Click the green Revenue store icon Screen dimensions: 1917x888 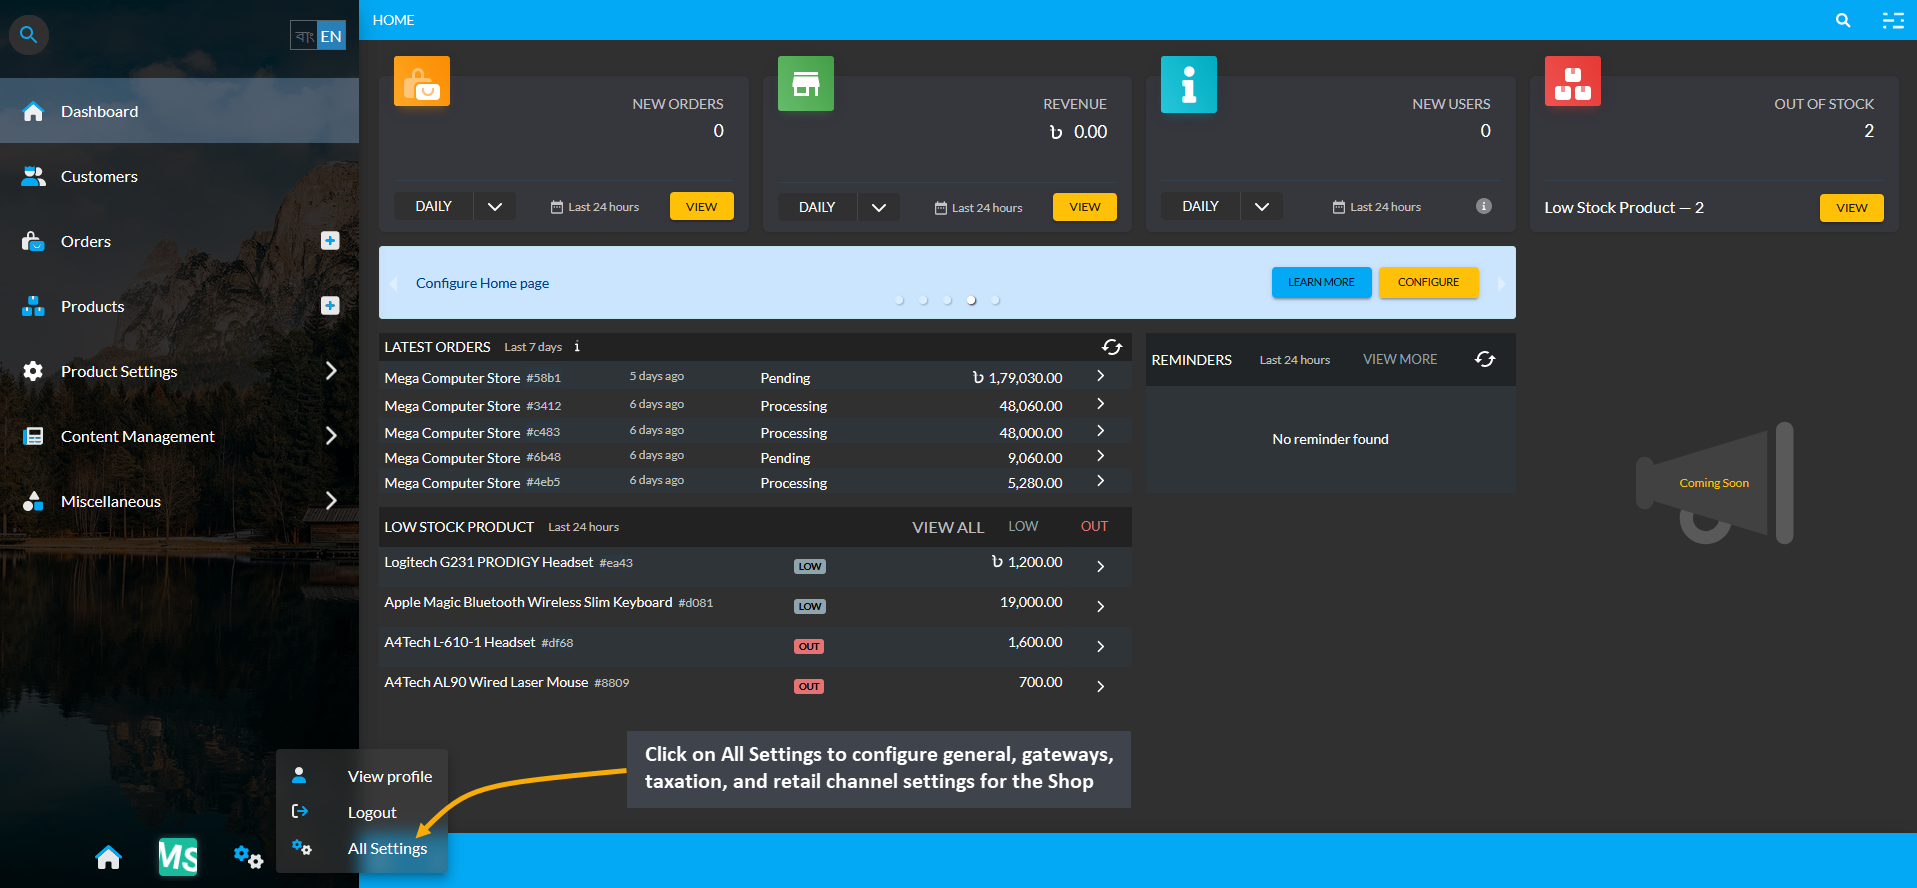(806, 83)
